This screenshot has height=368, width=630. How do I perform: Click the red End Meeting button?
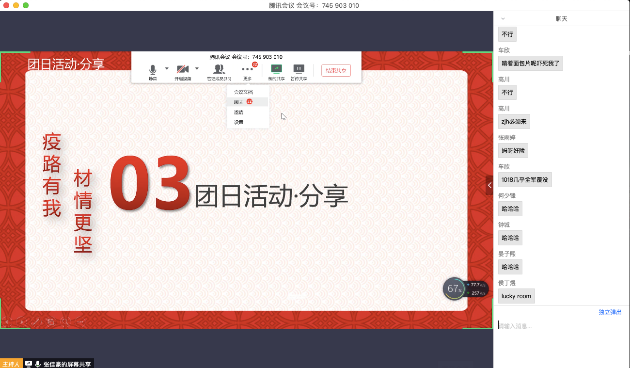(x=336, y=70)
